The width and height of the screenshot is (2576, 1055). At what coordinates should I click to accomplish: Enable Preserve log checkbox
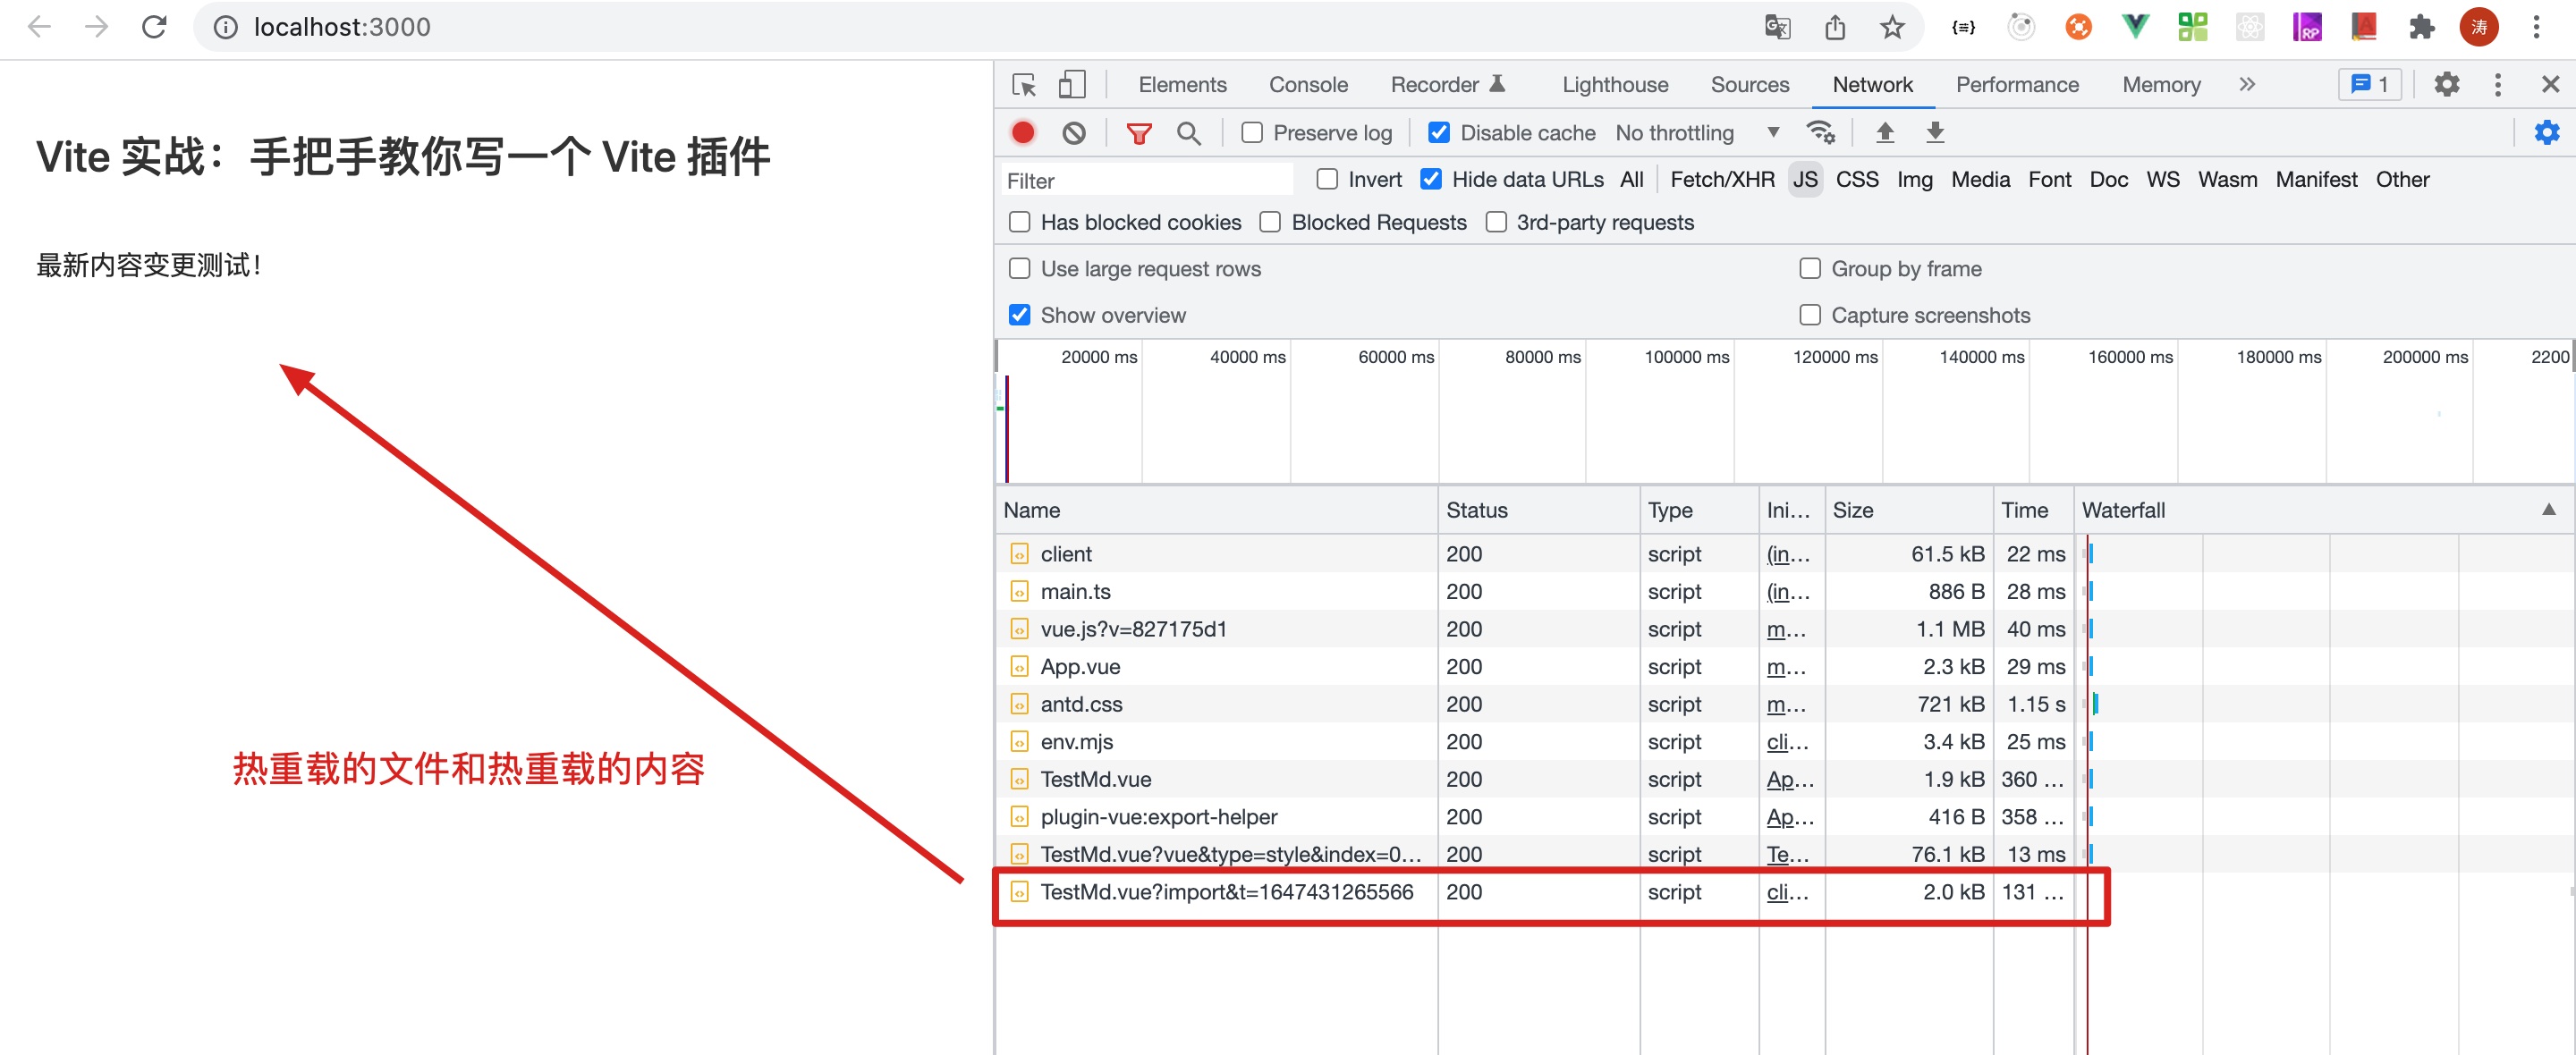(x=1252, y=133)
